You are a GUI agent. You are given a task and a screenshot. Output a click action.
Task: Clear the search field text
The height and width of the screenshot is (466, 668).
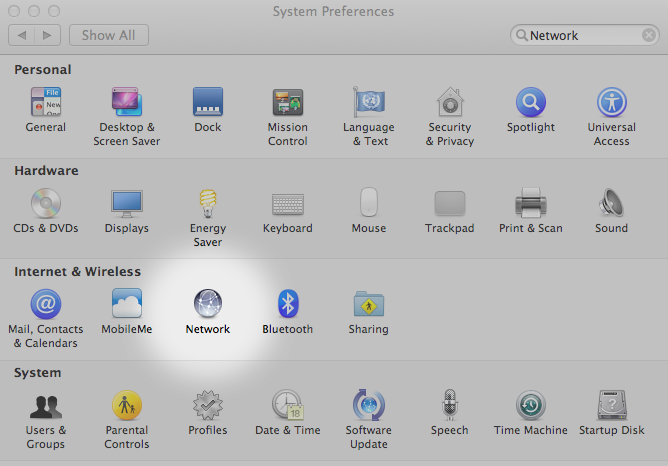tap(649, 35)
